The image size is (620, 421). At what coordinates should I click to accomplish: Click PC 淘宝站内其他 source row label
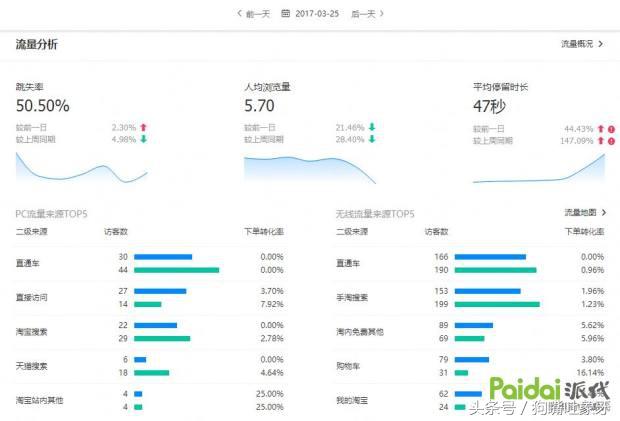tap(40, 400)
